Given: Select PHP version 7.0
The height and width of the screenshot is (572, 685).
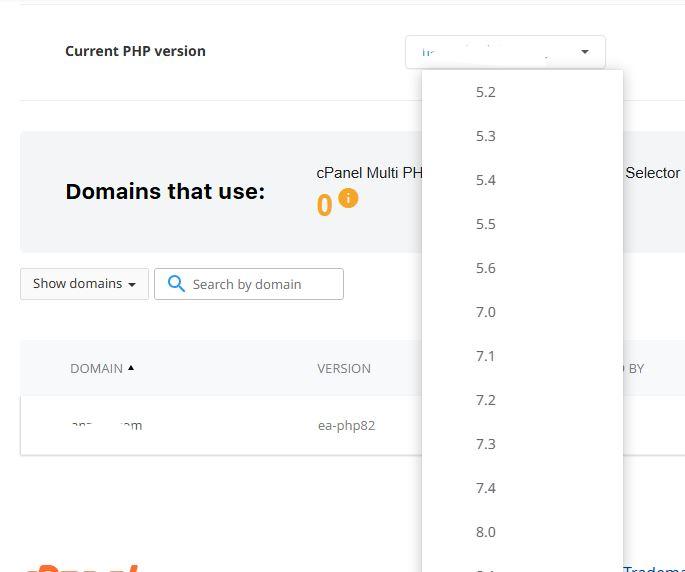Looking at the screenshot, I should pos(486,312).
